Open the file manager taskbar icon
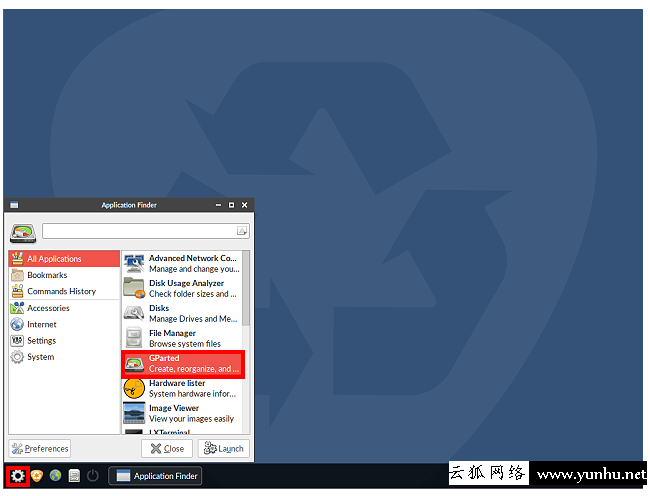This screenshot has width=650, height=496. pos(74,476)
